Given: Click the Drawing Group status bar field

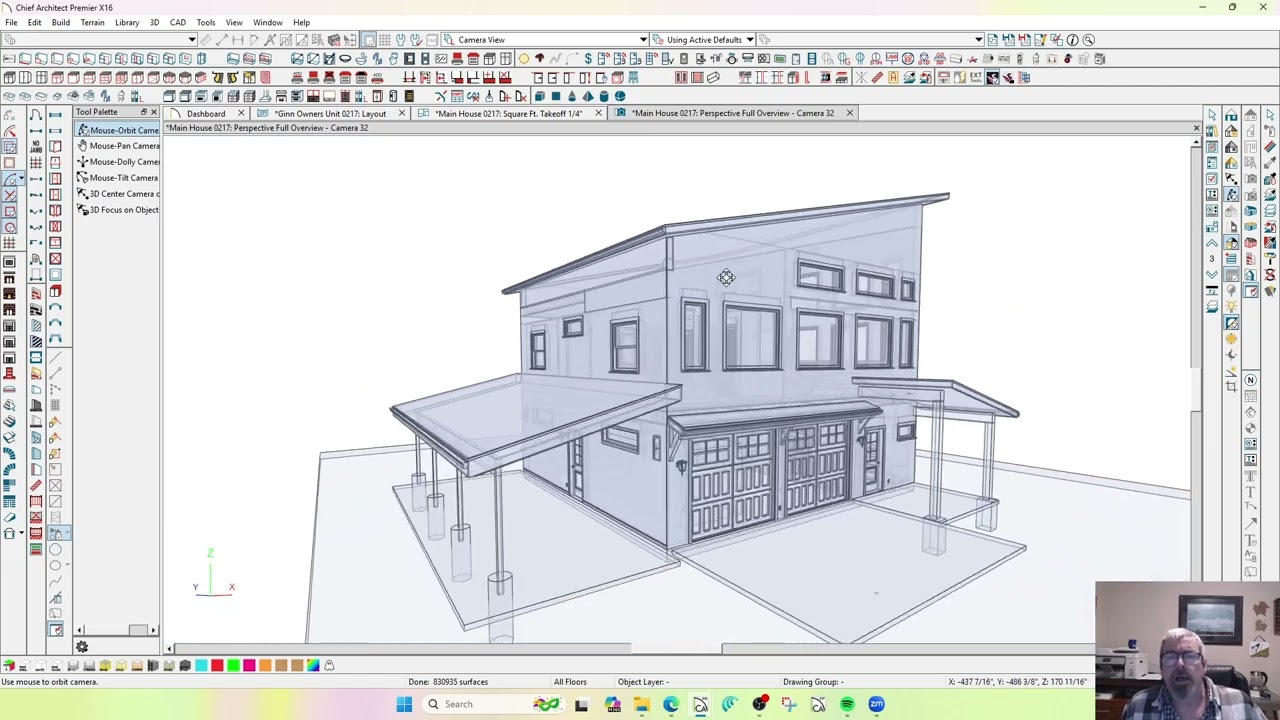Looking at the screenshot, I should pyautogui.click(x=814, y=682).
